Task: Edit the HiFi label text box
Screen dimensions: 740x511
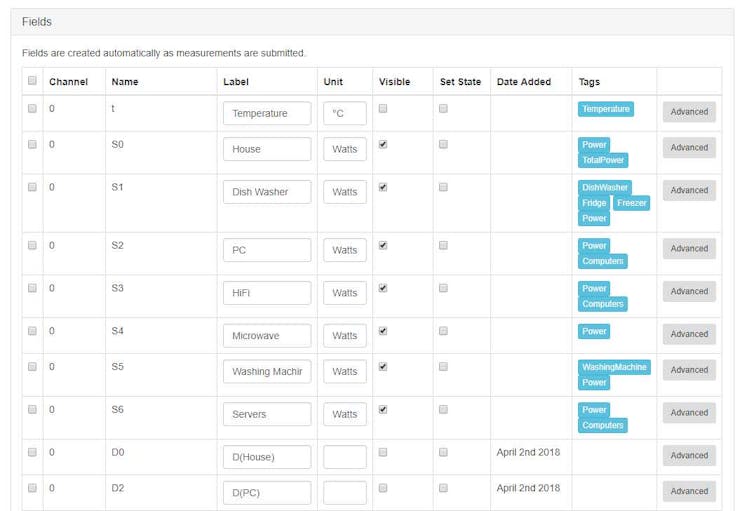Action: [x=267, y=293]
